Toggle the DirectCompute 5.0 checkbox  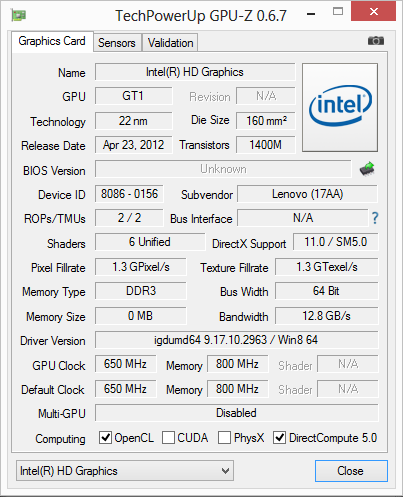pyautogui.click(x=279, y=438)
